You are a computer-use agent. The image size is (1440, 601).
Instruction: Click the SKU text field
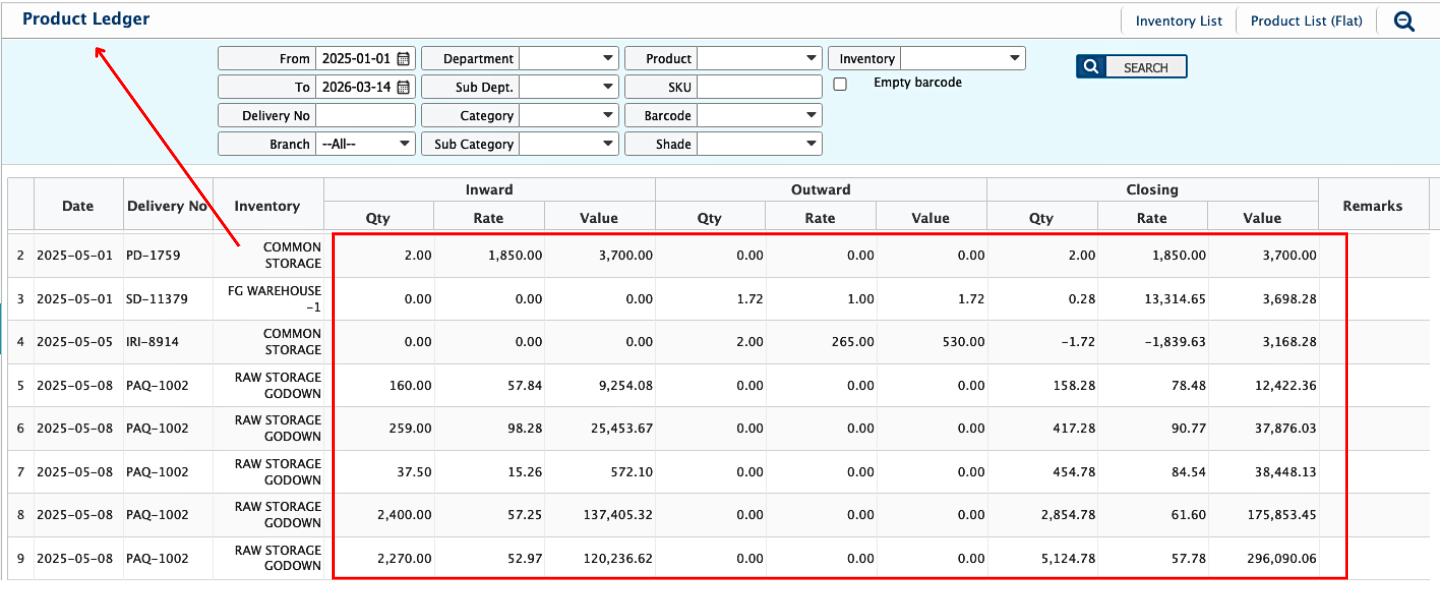point(759,87)
